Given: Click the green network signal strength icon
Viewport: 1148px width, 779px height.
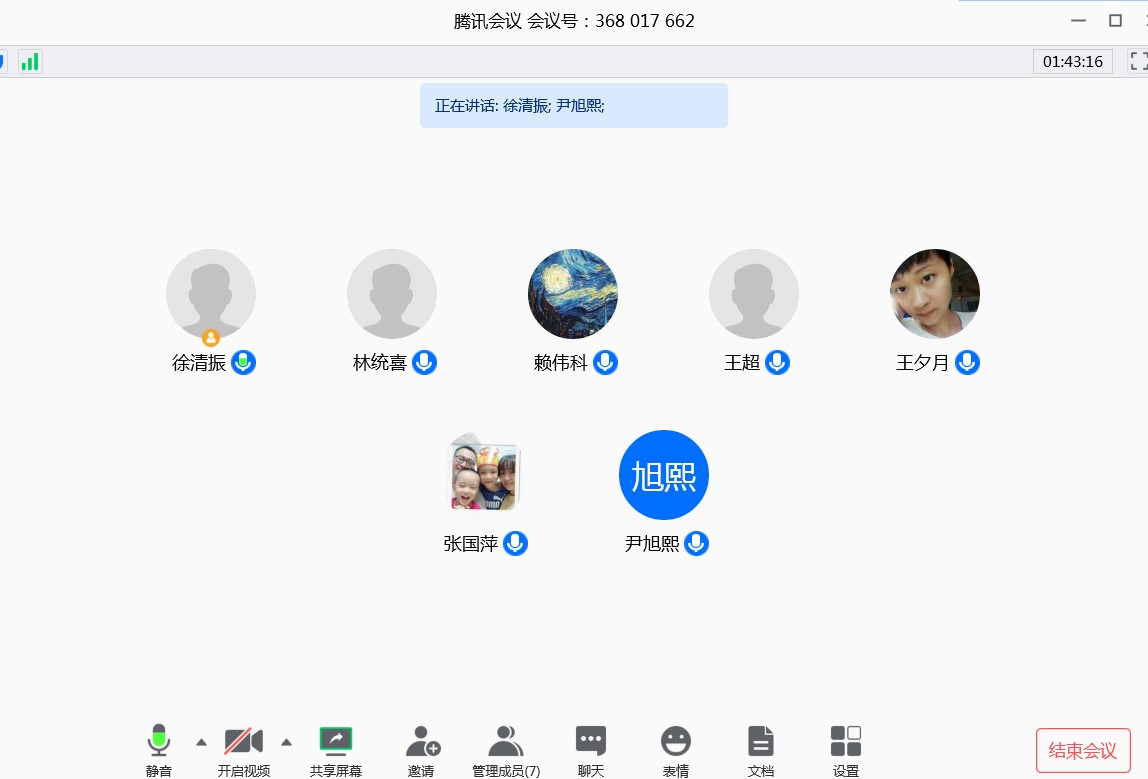Looking at the screenshot, I should pyautogui.click(x=30, y=62).
